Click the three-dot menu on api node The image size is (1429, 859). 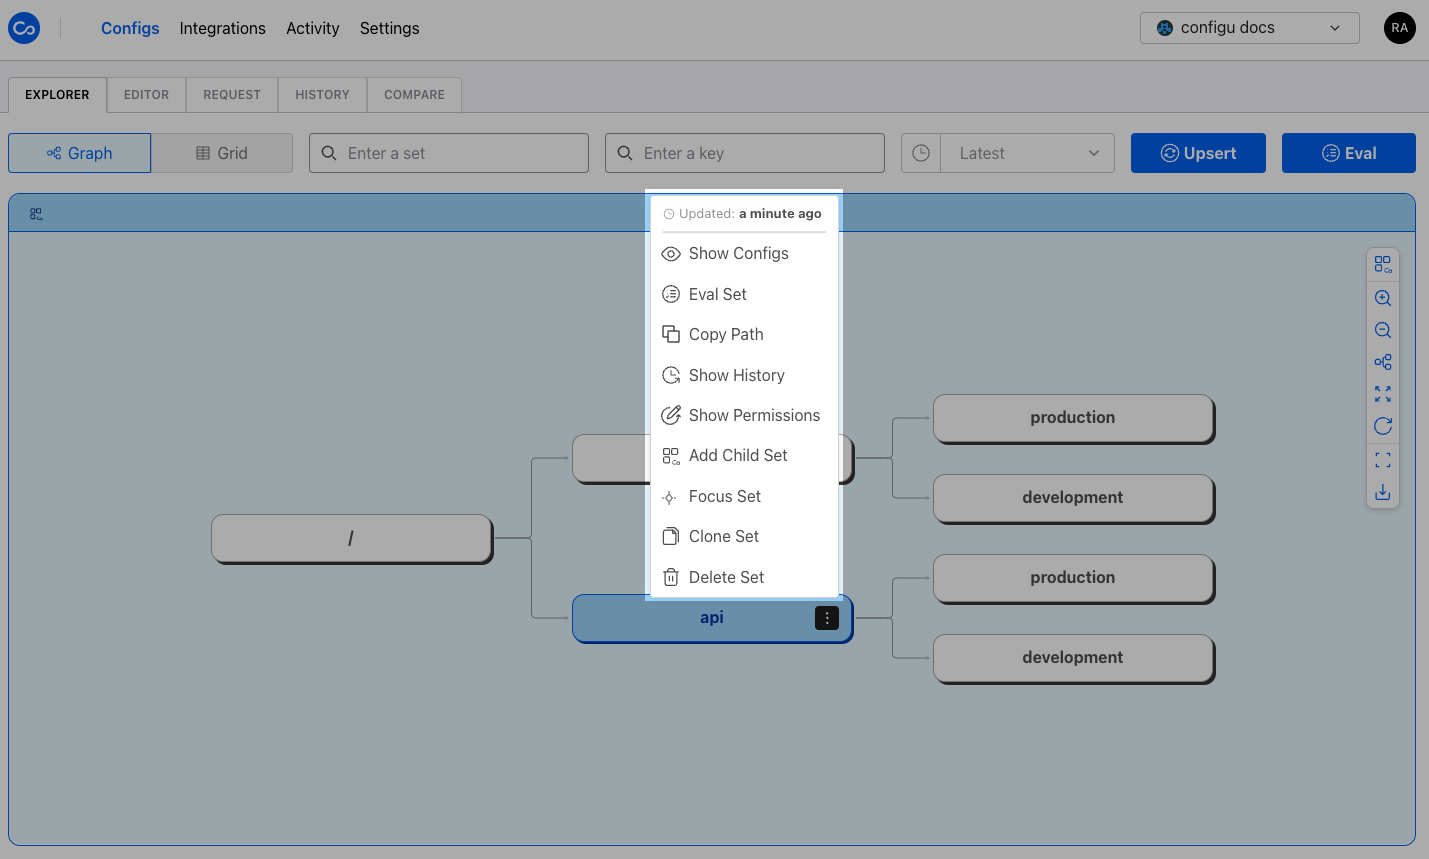827,618
